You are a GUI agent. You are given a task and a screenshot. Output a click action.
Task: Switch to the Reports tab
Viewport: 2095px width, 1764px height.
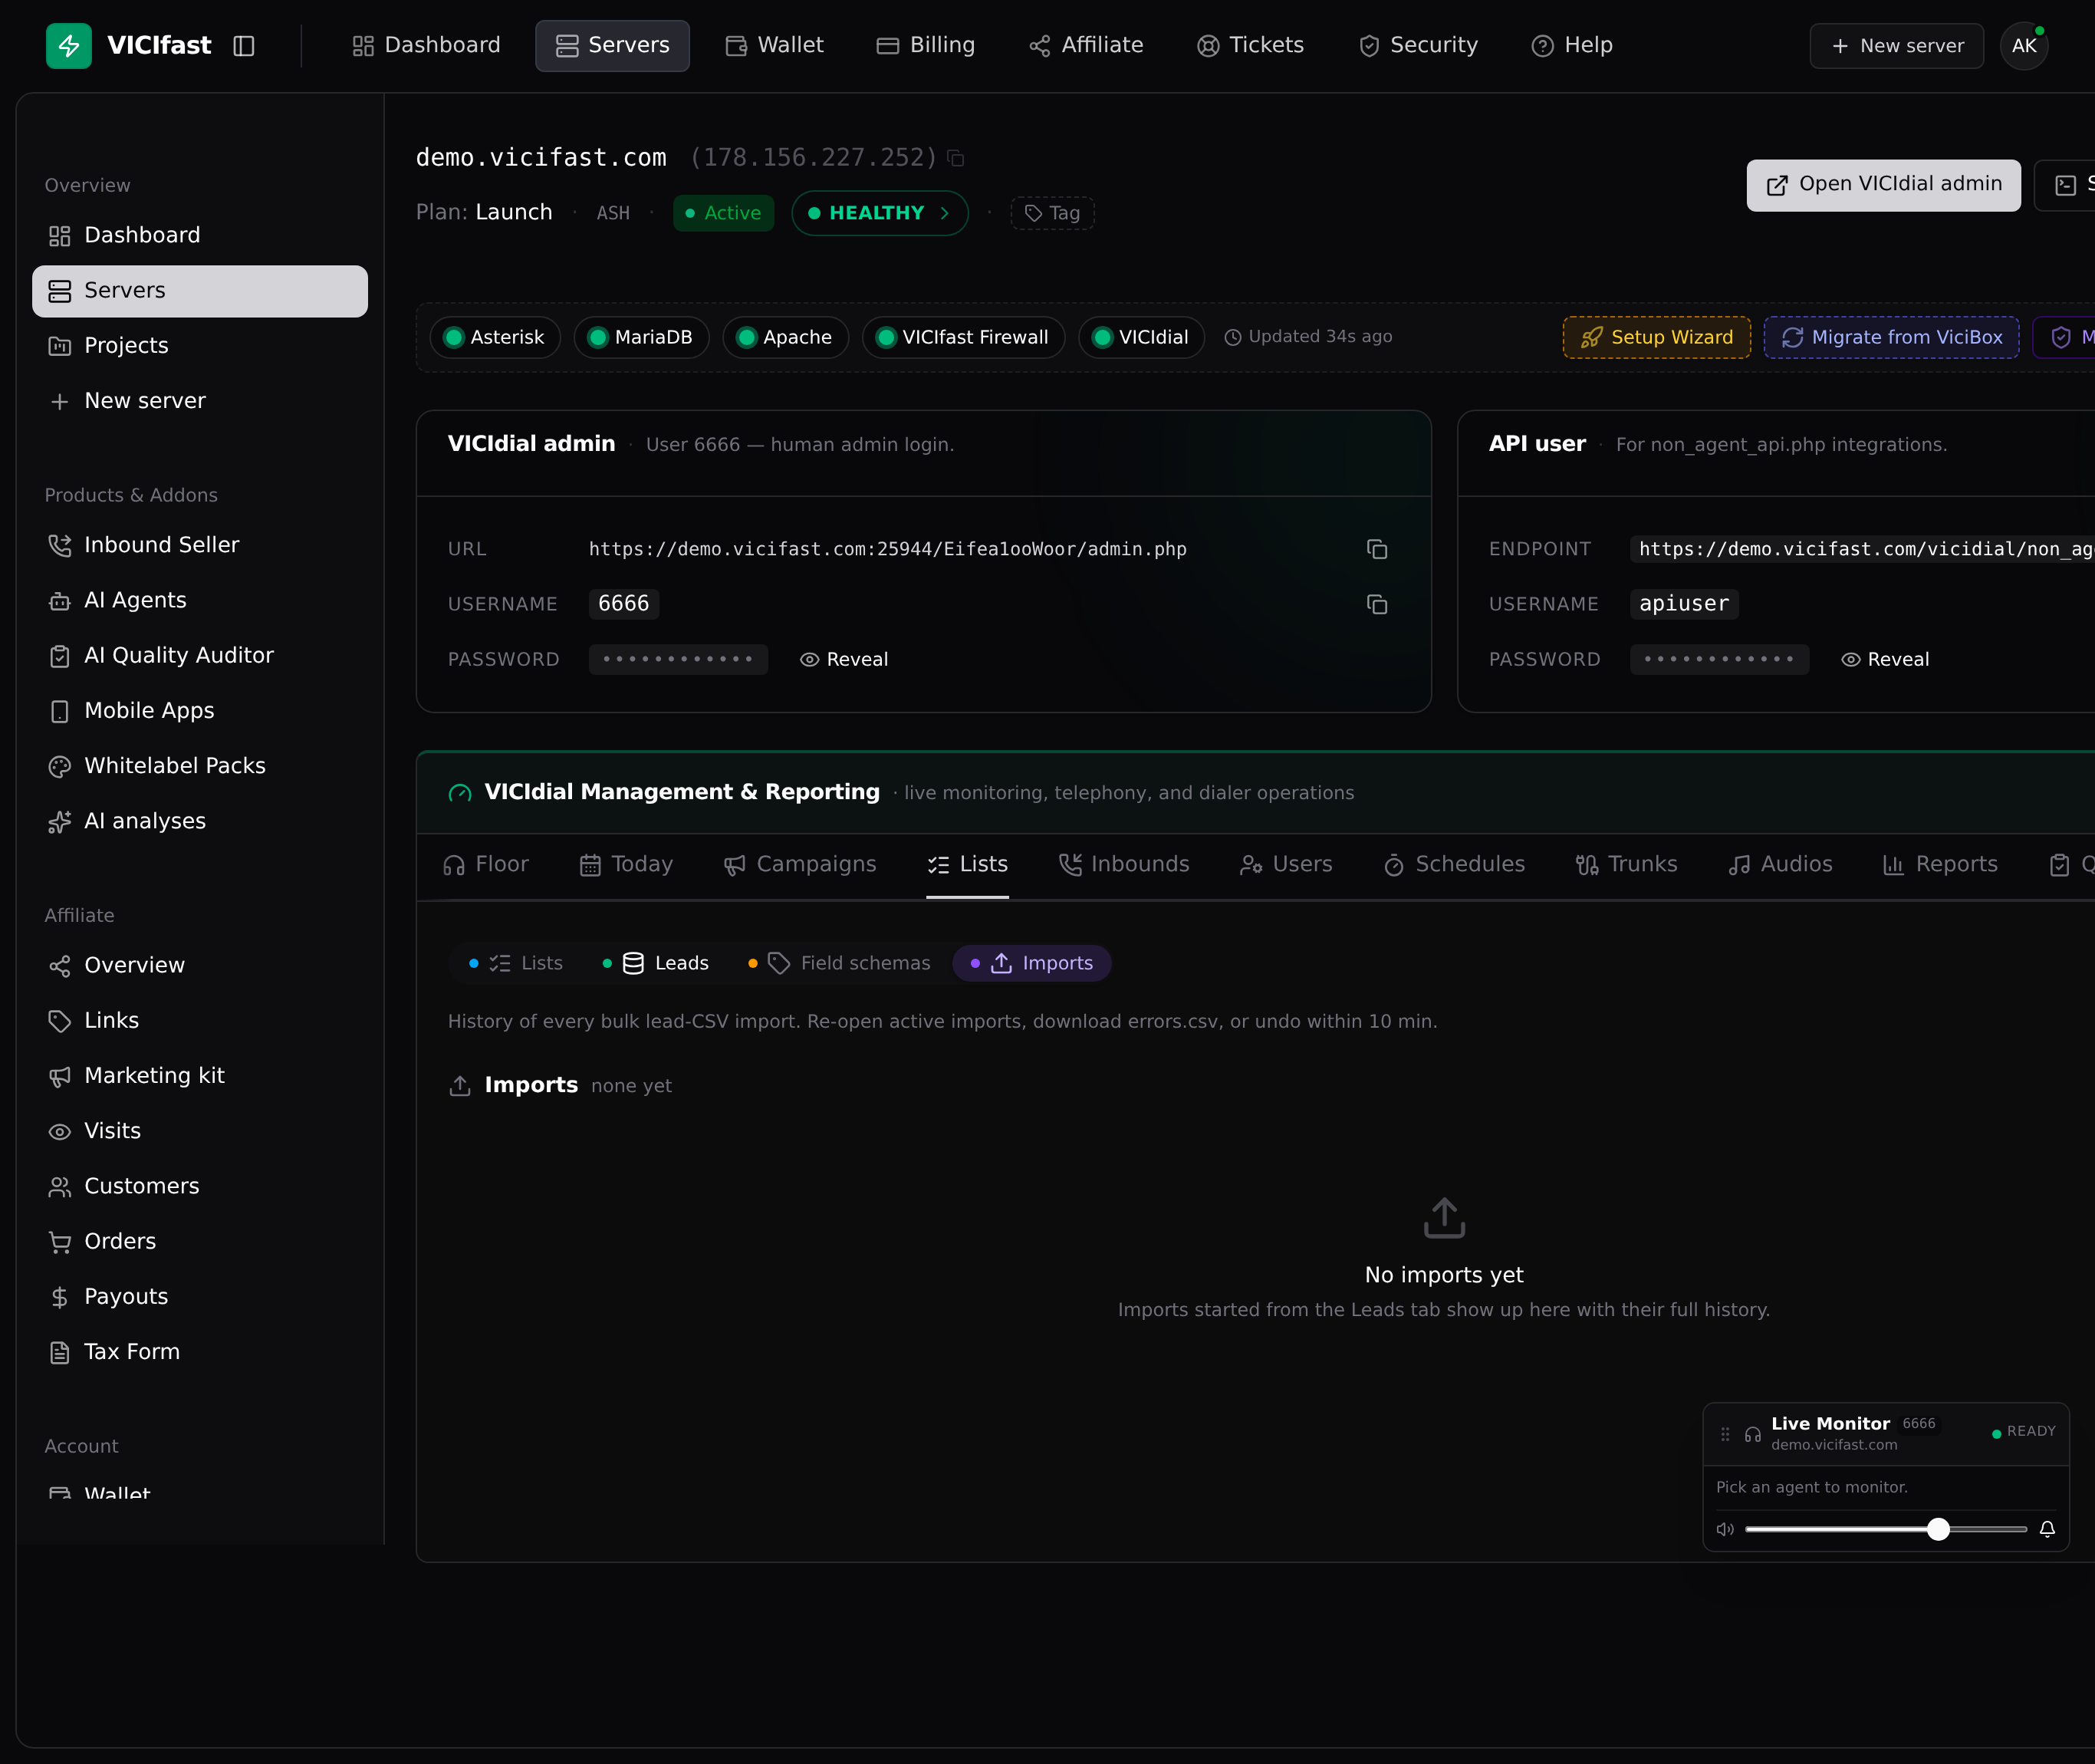click(x=1940, y=865)
